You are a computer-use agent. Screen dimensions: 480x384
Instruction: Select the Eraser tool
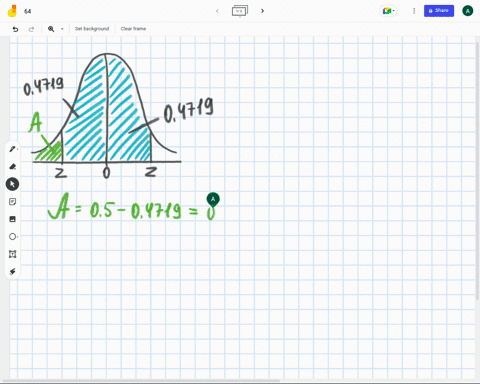pos(13,166)
